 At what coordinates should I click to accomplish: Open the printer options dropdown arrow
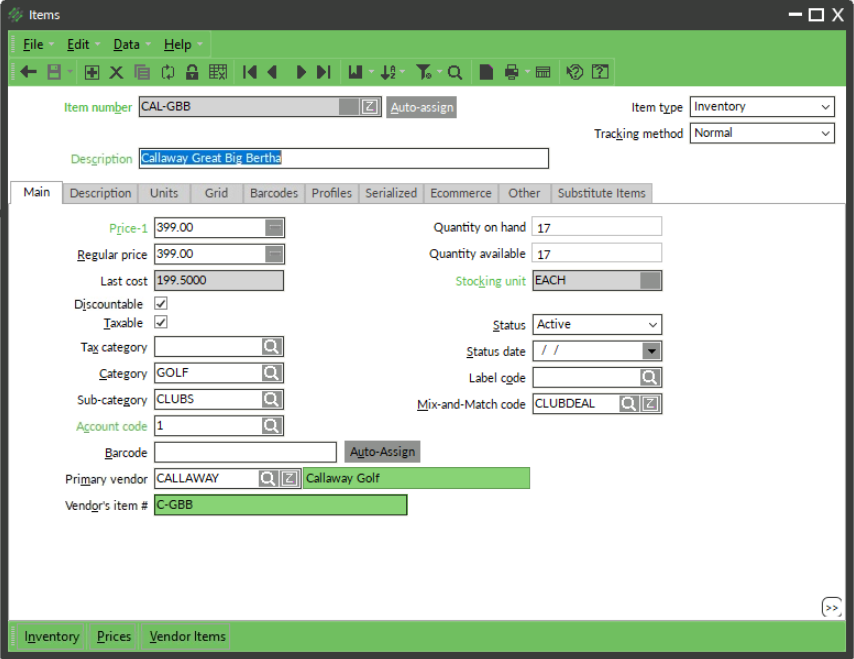point(527,72)
